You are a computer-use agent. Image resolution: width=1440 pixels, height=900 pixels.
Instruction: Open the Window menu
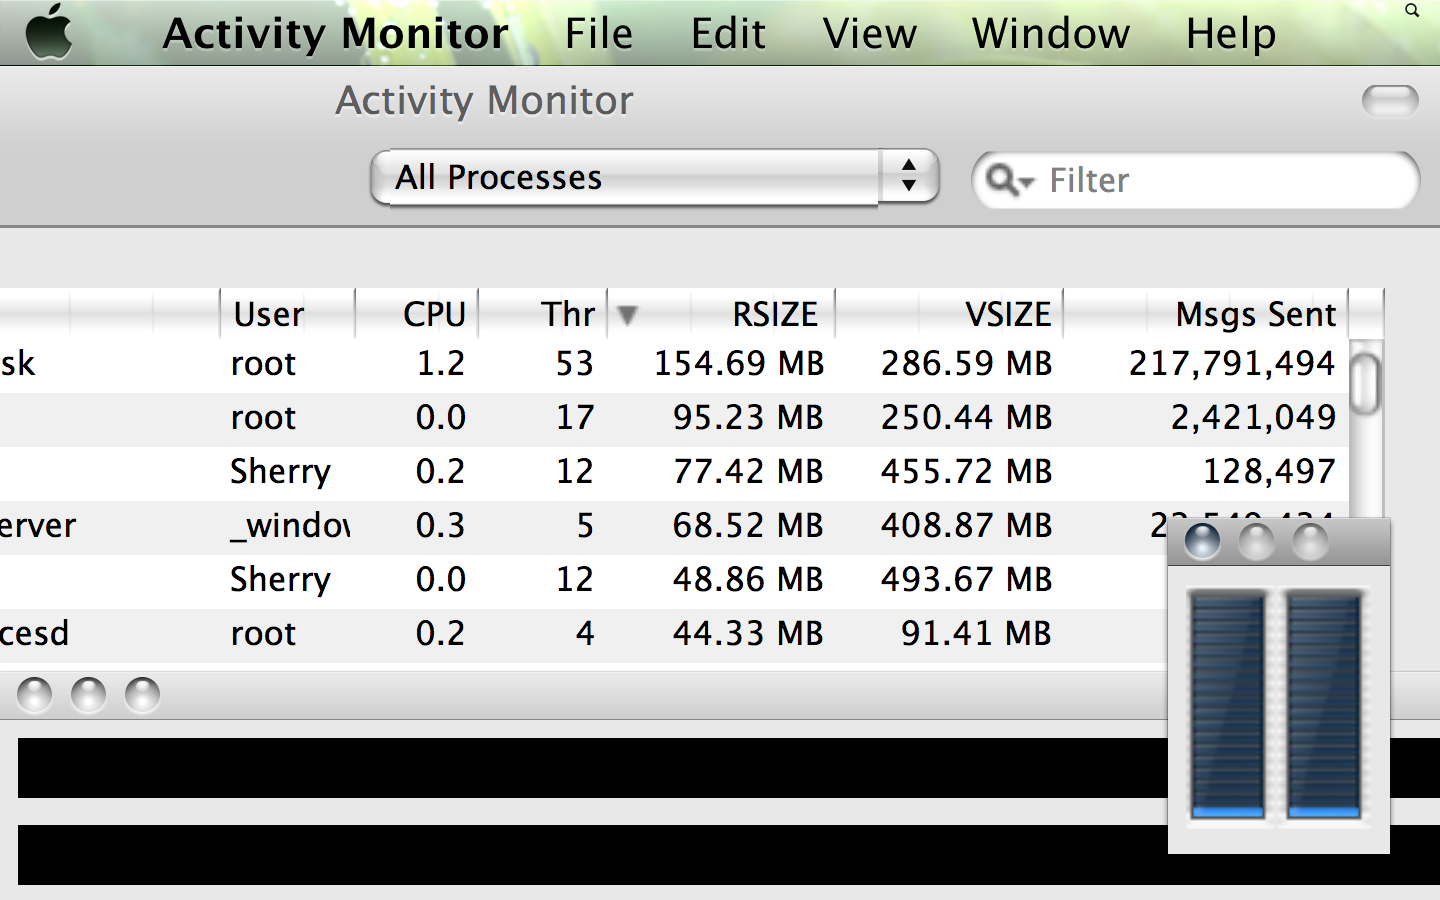click(x=1050, y=33)
